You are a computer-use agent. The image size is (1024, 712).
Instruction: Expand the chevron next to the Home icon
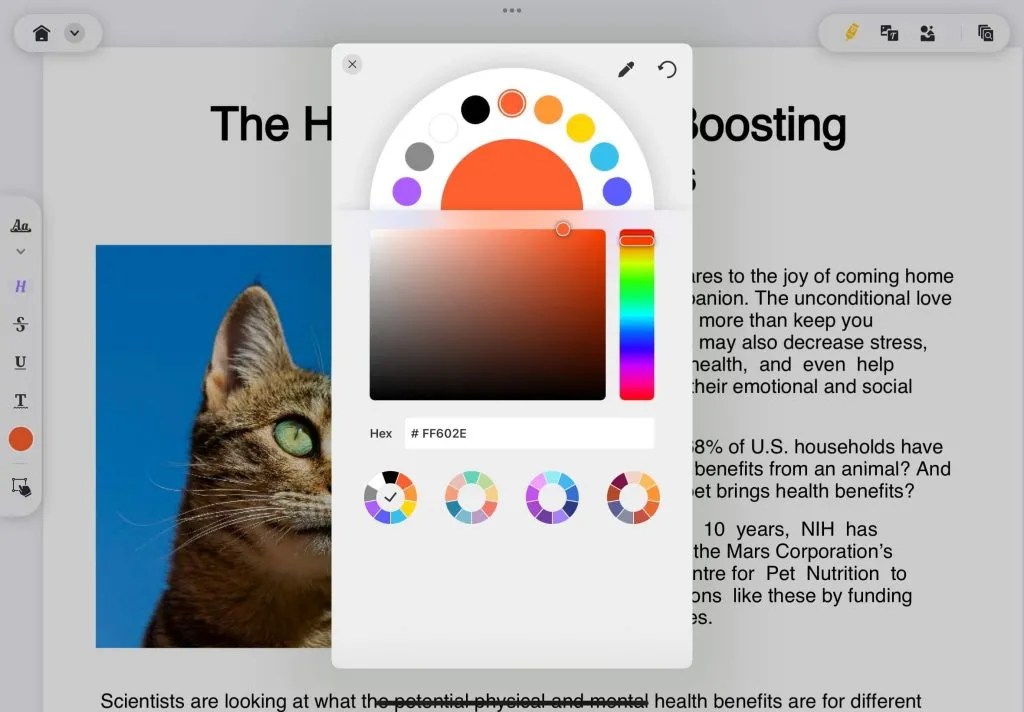pos(72,31)
